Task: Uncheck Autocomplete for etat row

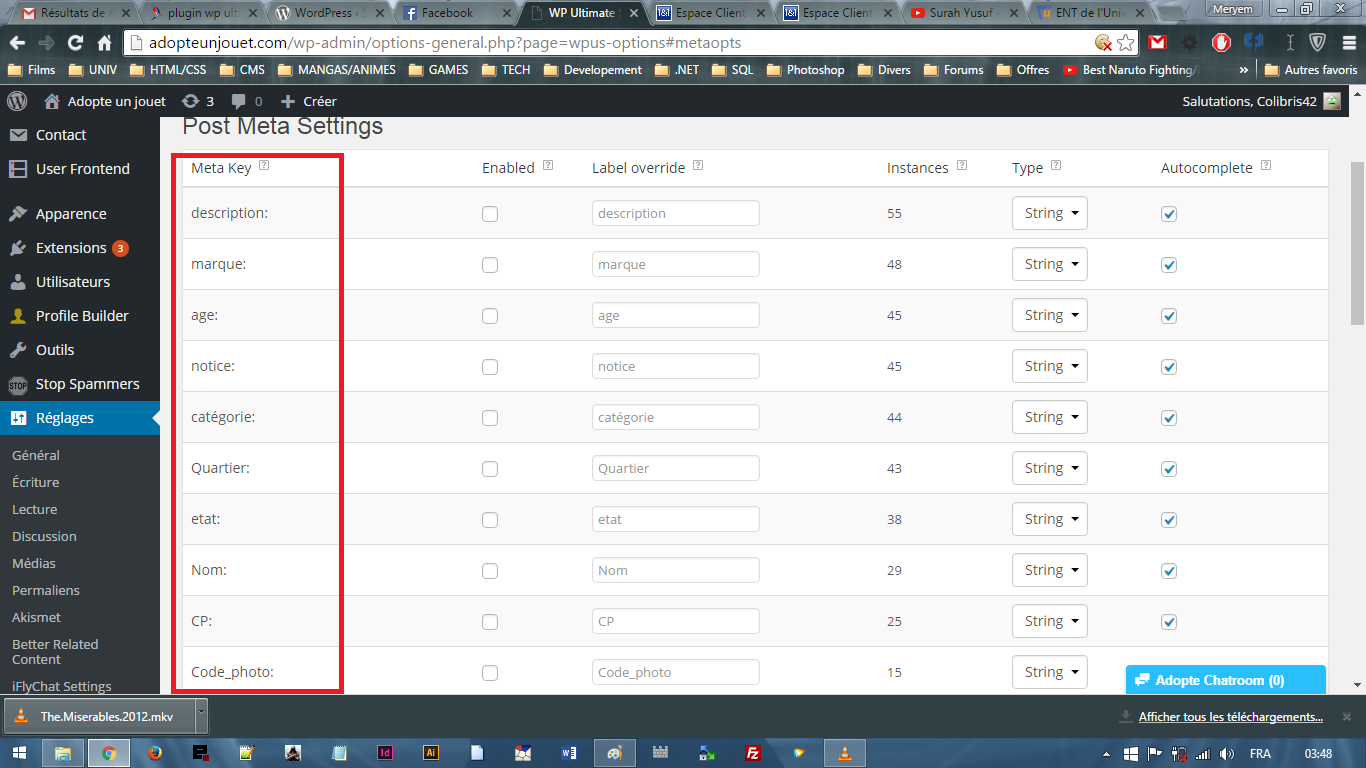Action: coord(1169,519)
